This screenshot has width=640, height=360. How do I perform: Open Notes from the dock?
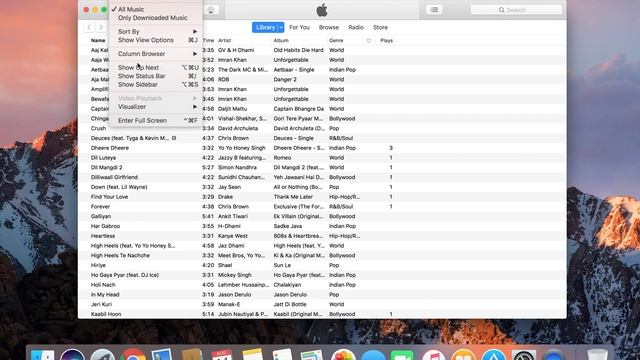252,354
